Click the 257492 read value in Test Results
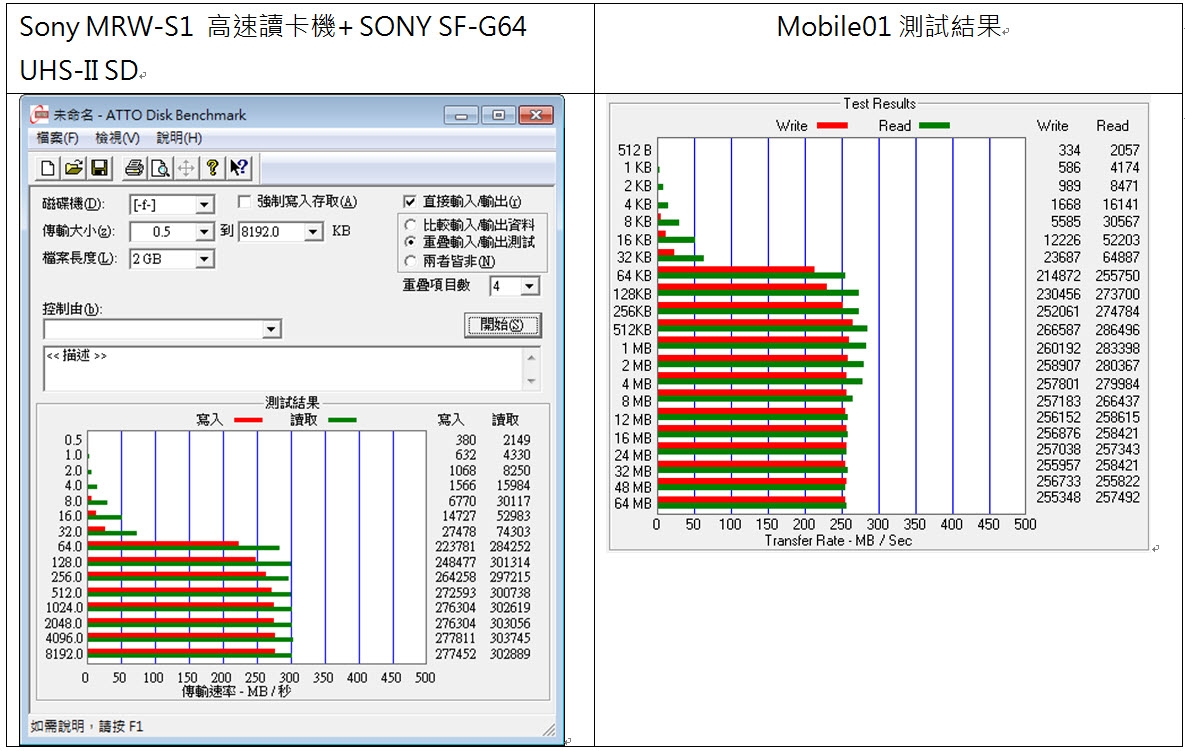This screenshot has height=751, width=1185. coord(1118,498)
